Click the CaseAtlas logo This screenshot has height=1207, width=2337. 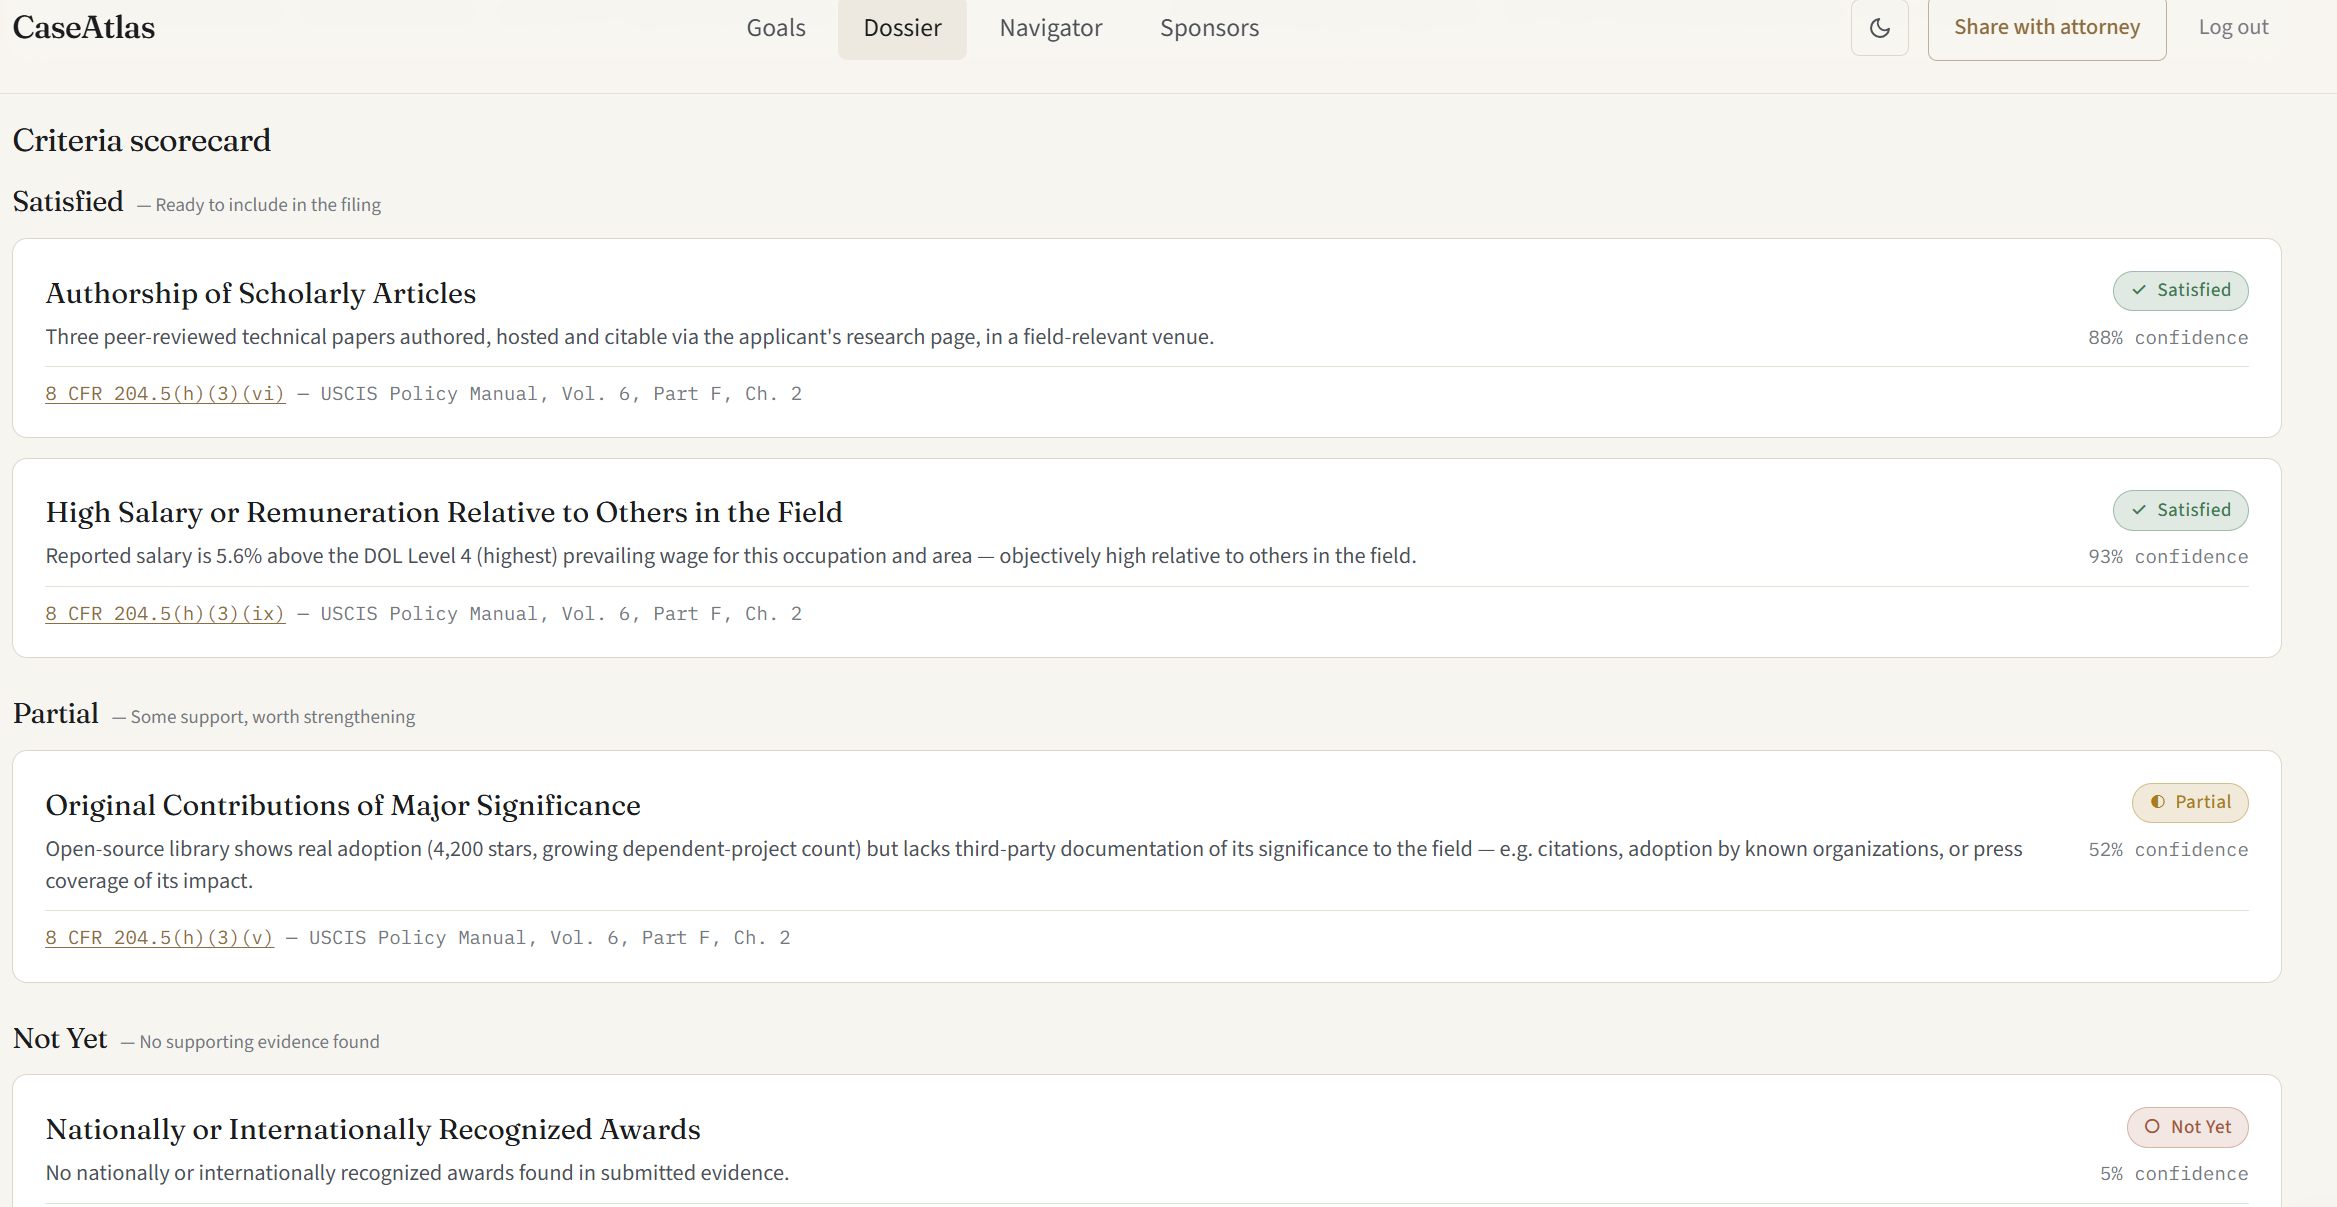click(84, 28)
